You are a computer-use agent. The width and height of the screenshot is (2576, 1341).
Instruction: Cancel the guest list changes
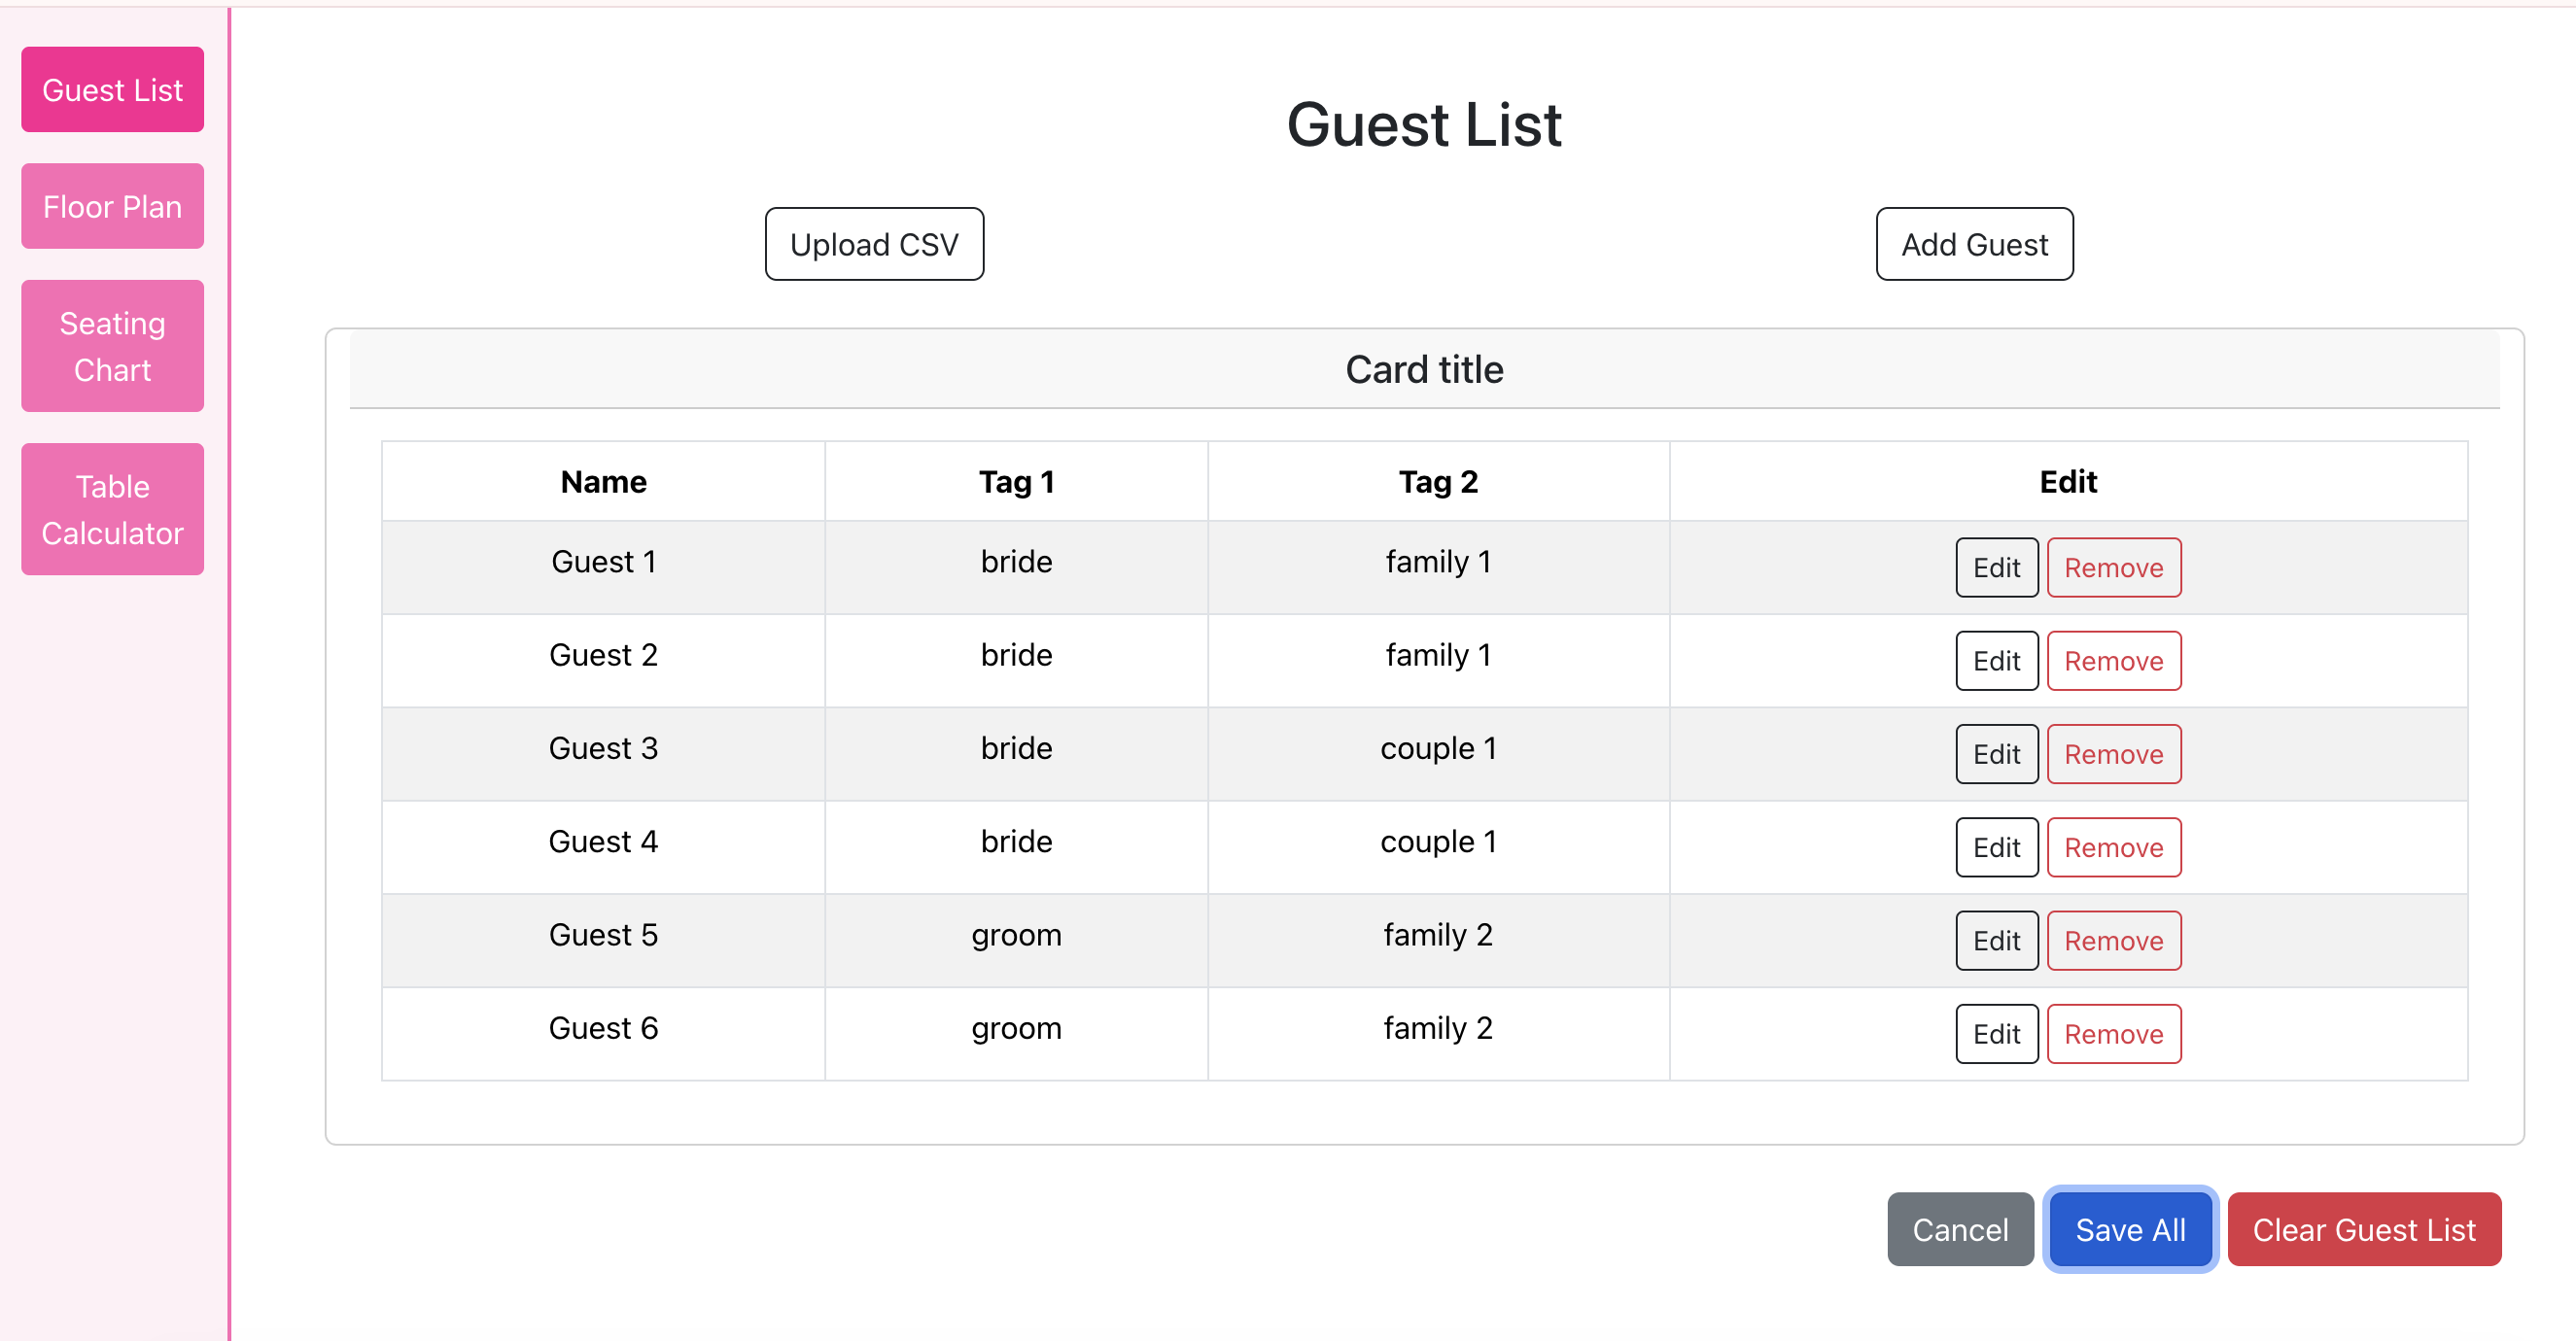pyautogui.click(x=1960, y=1229)
